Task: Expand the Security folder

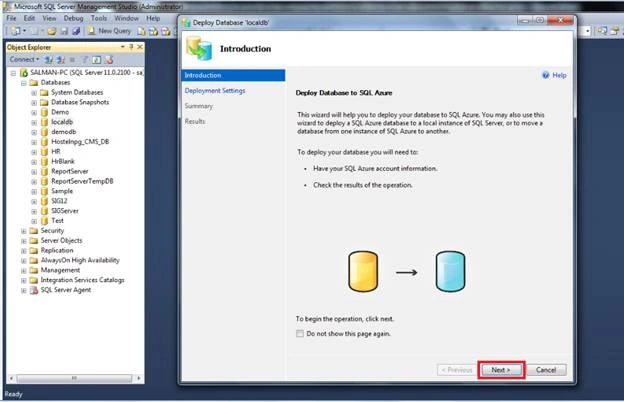Action: point(23,231)
